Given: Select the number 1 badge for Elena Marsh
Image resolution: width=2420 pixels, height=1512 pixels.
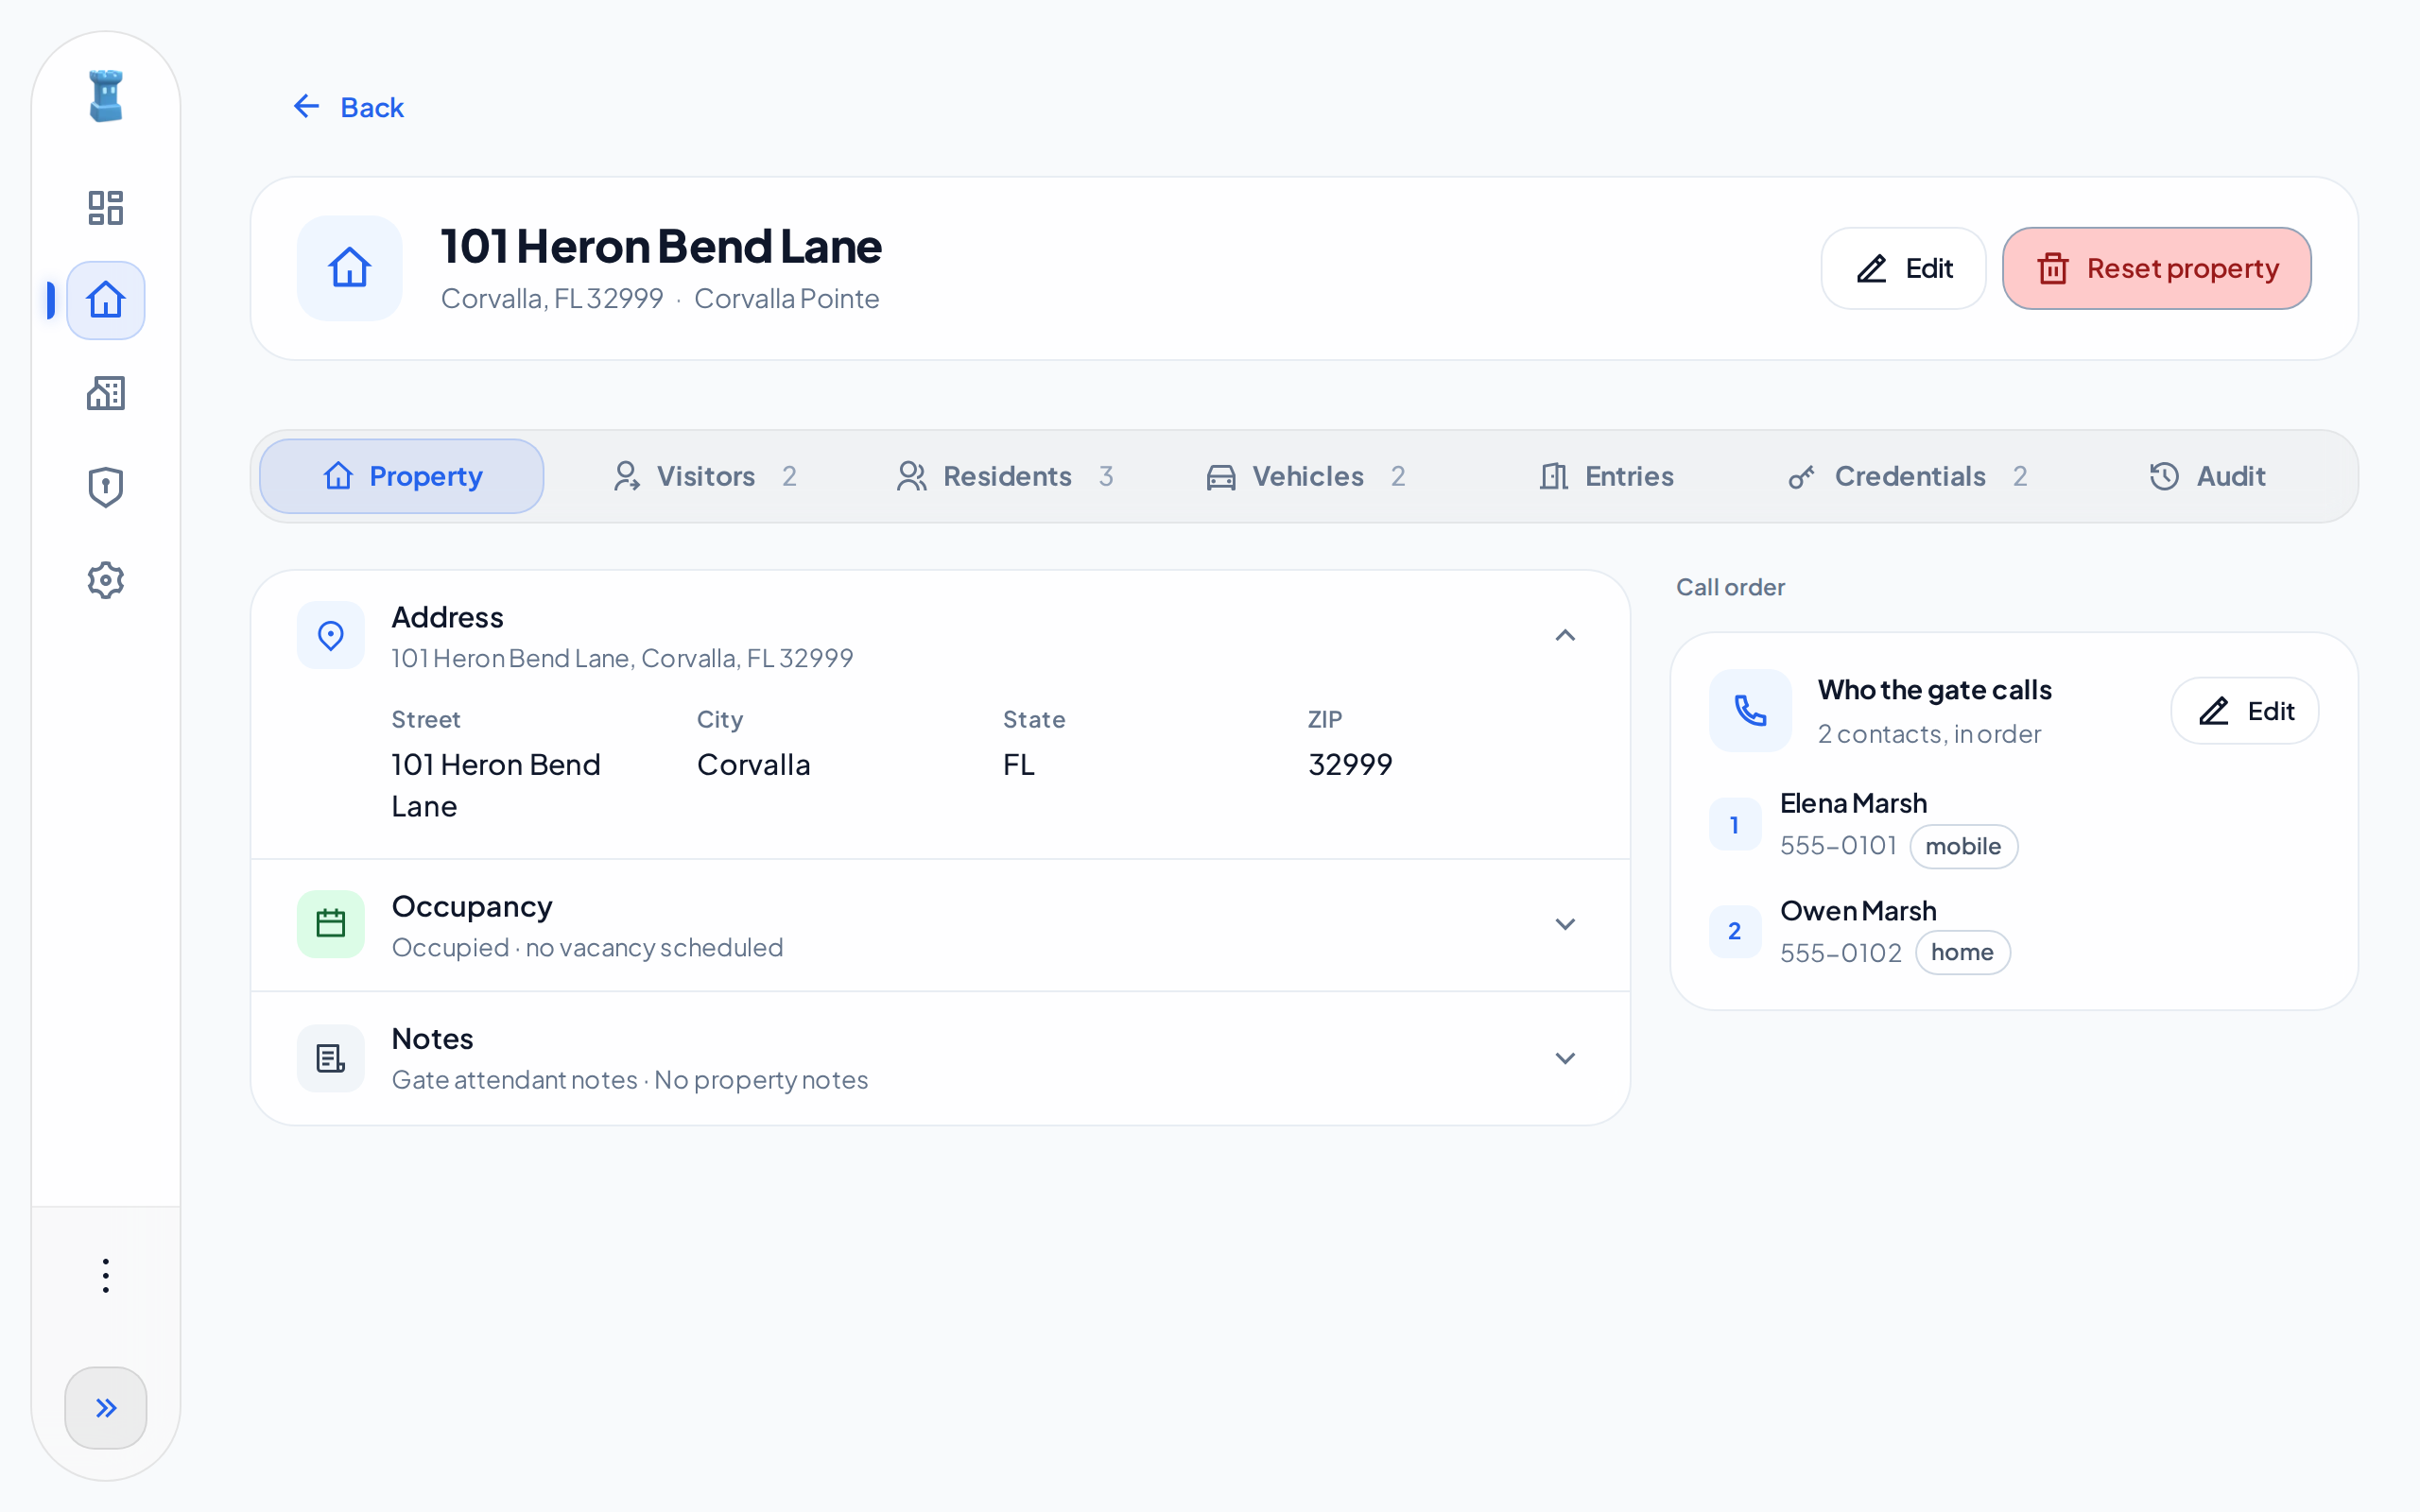Looking at the screenshot, I should click(1735, 825).
